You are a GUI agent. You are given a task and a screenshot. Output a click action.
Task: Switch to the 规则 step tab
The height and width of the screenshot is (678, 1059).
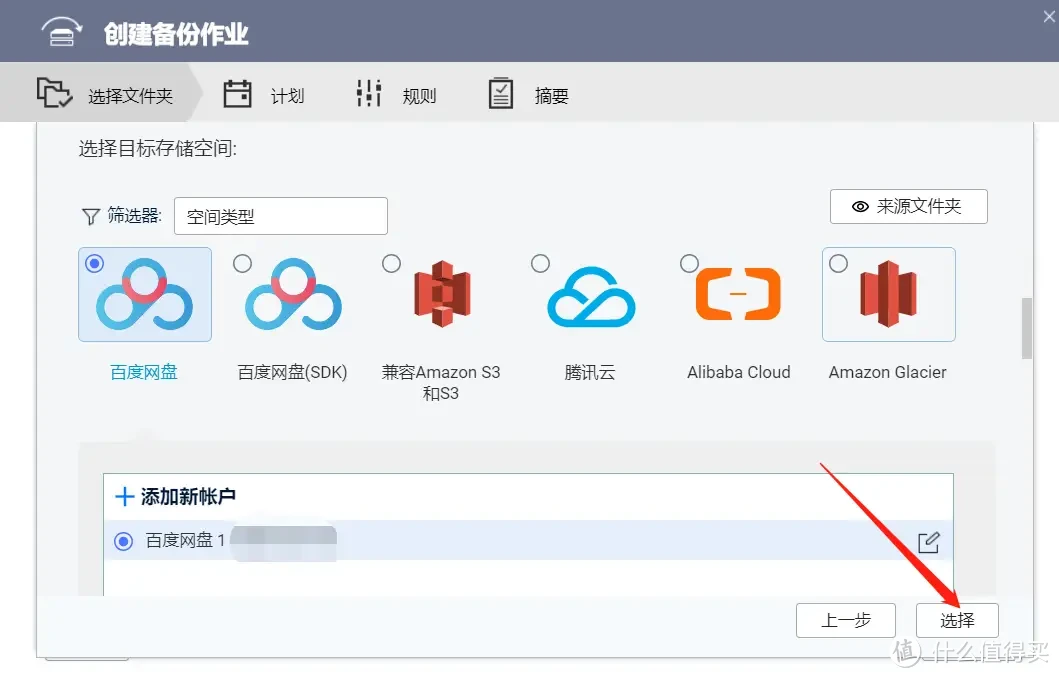click(397, 95)
